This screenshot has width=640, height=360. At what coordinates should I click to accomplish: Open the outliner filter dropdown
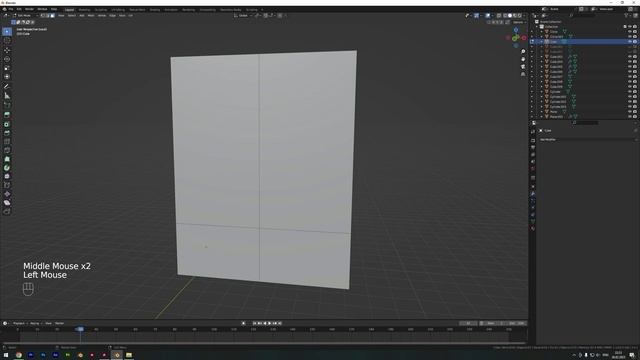pos(627,16)
